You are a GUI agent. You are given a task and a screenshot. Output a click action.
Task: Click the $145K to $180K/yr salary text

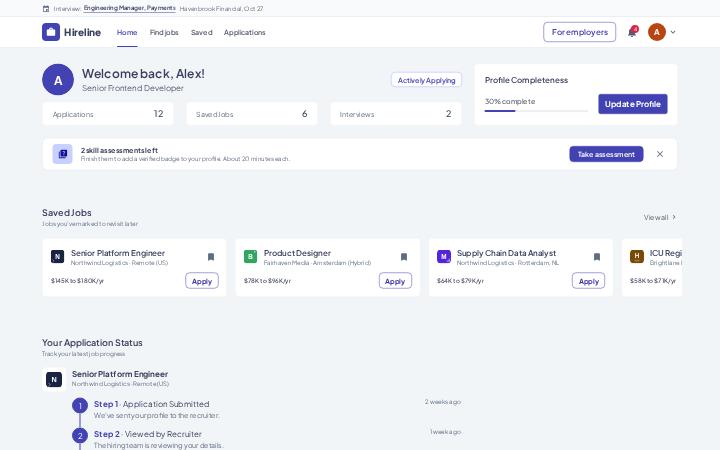click(77, 281)
